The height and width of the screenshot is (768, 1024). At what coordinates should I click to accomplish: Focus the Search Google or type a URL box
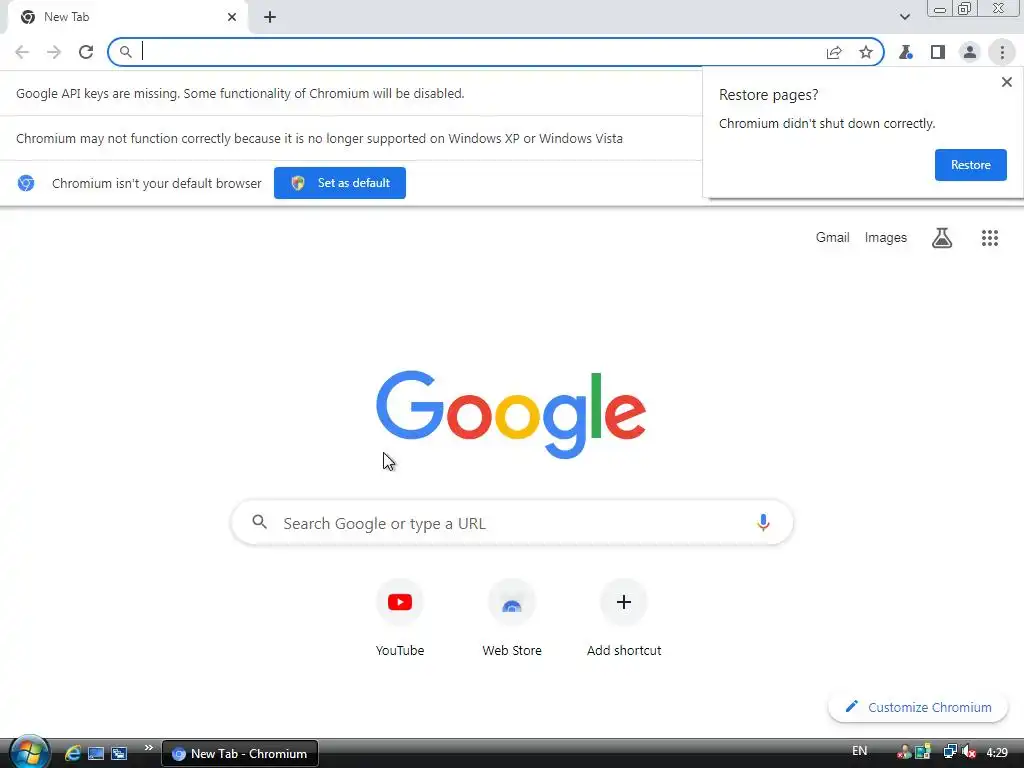click(x=512, y=523)
